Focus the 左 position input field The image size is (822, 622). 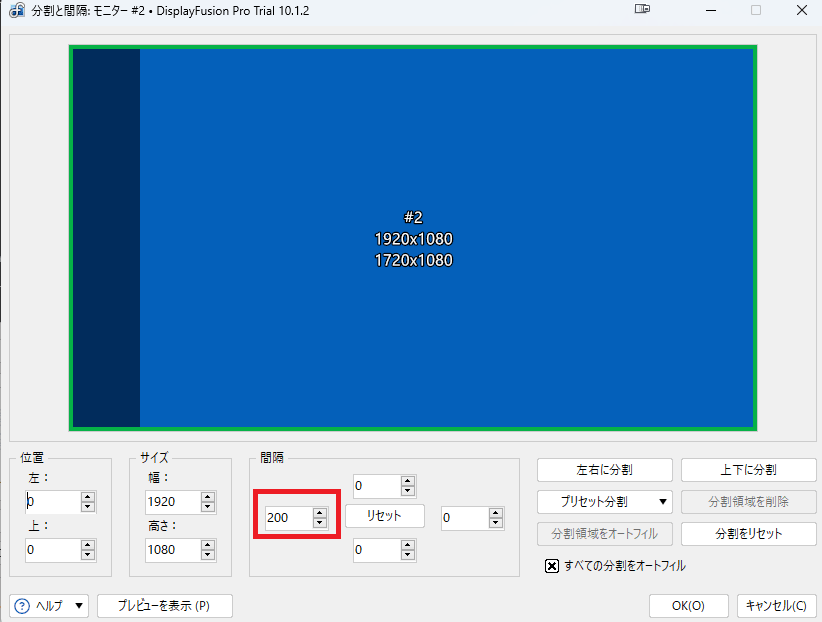[x=53, y=502]
